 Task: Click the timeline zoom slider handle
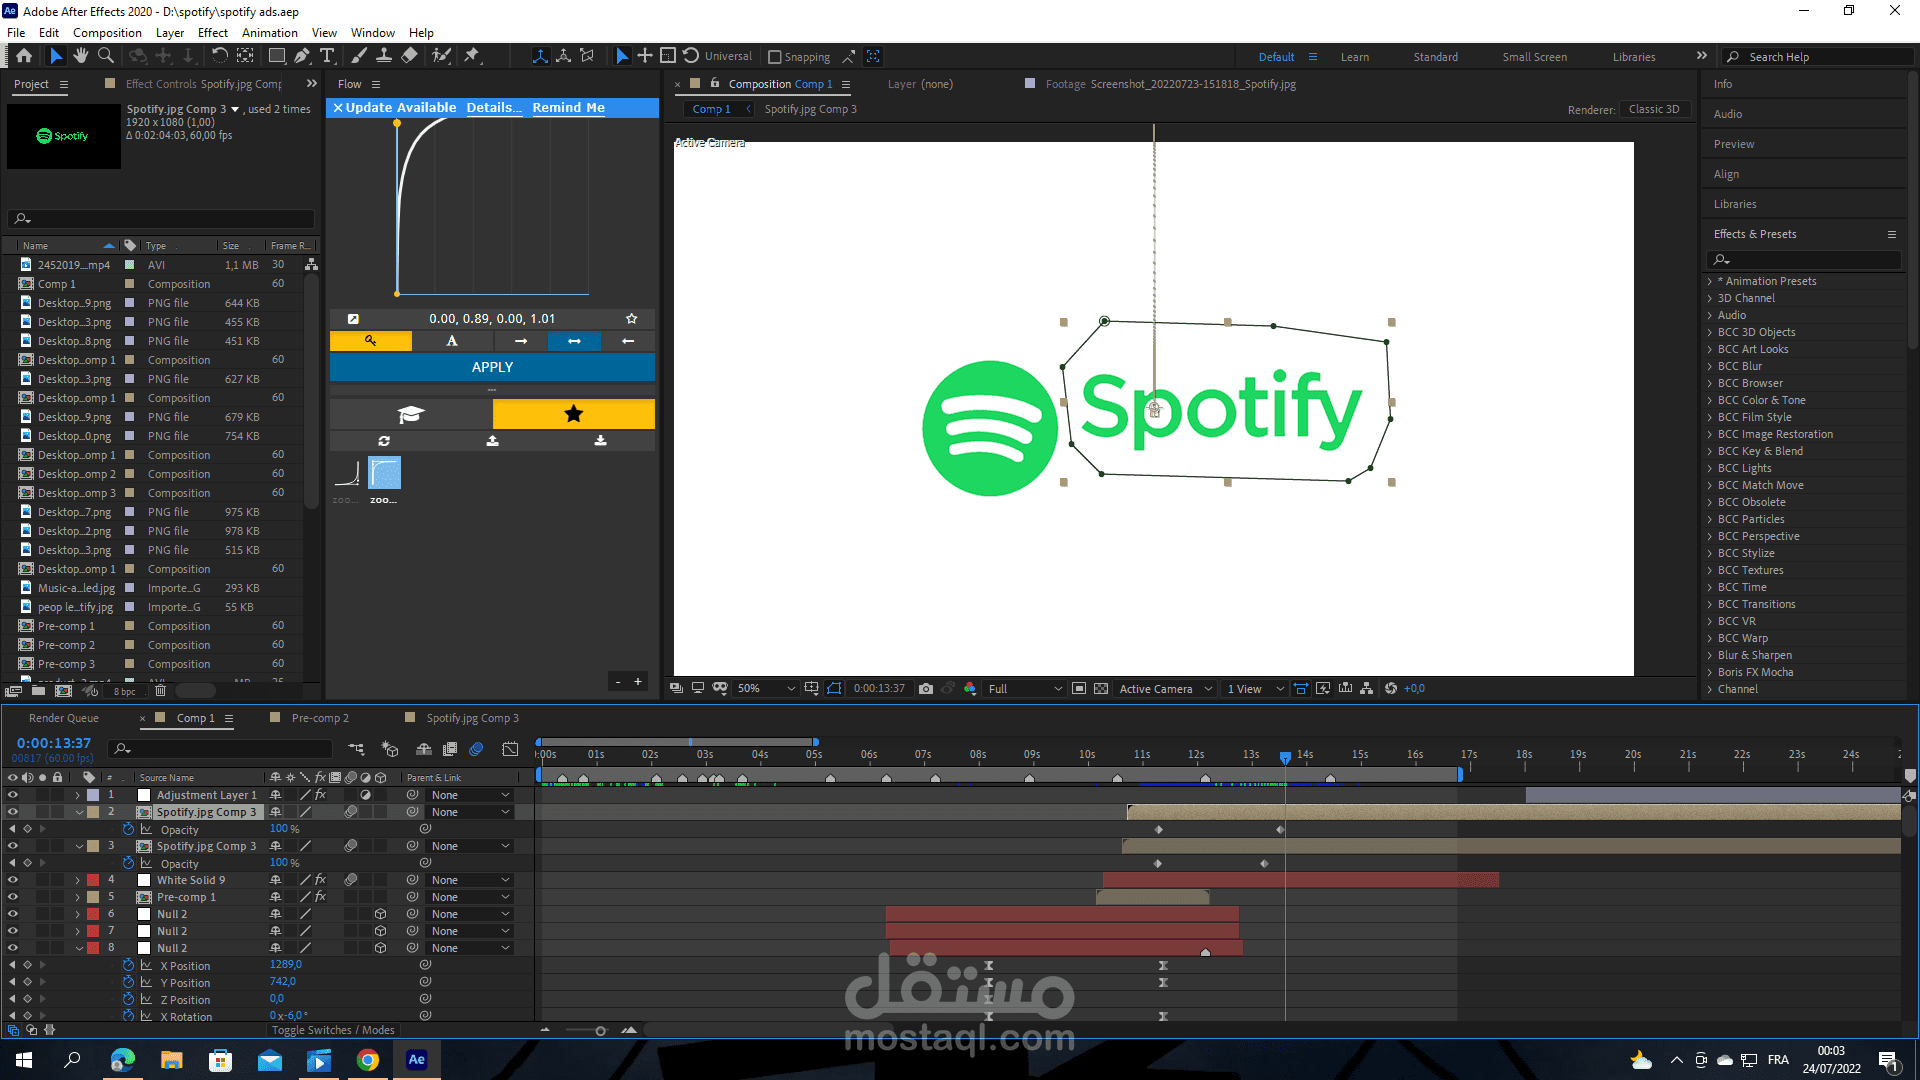(x=600, y=1031)
